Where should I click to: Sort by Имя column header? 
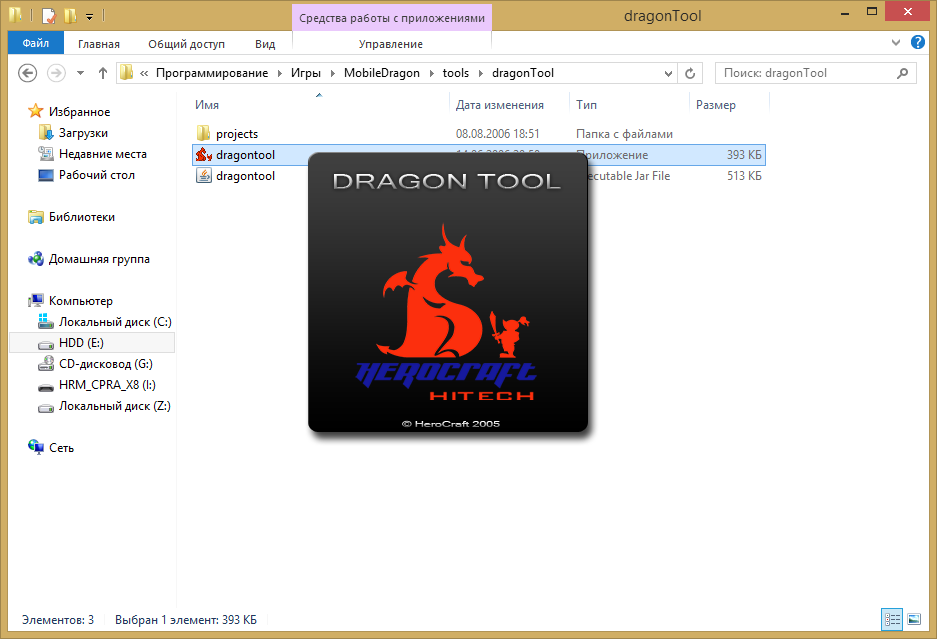tap(207, 105)
